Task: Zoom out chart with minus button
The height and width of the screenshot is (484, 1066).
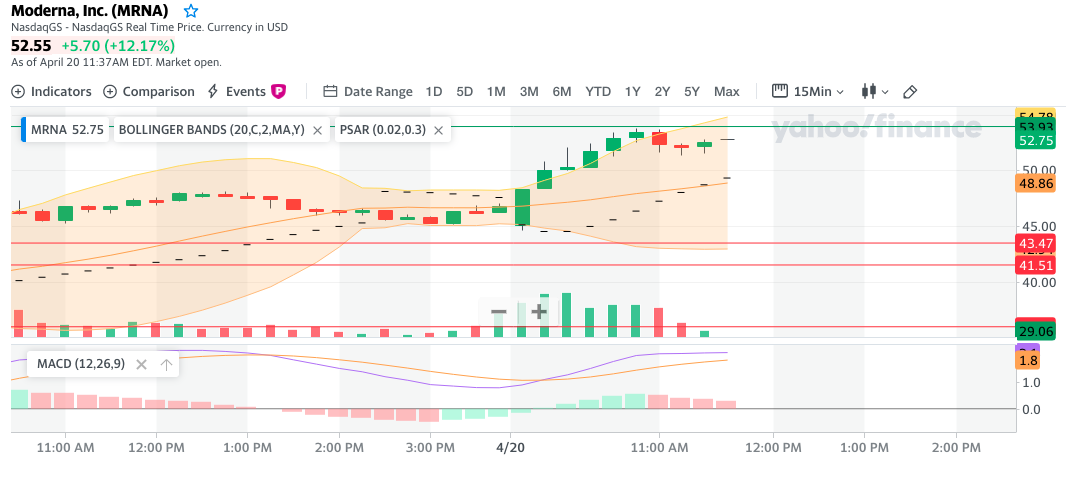Action: [498, 311]
